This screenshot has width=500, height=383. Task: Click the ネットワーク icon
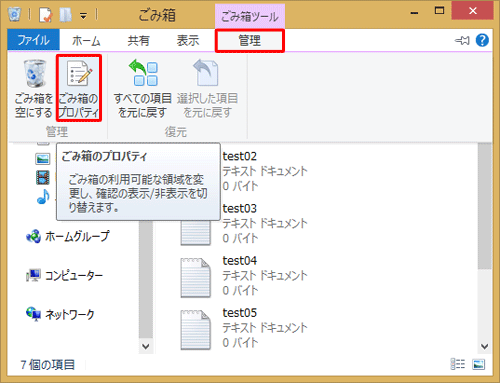point(33,314)
